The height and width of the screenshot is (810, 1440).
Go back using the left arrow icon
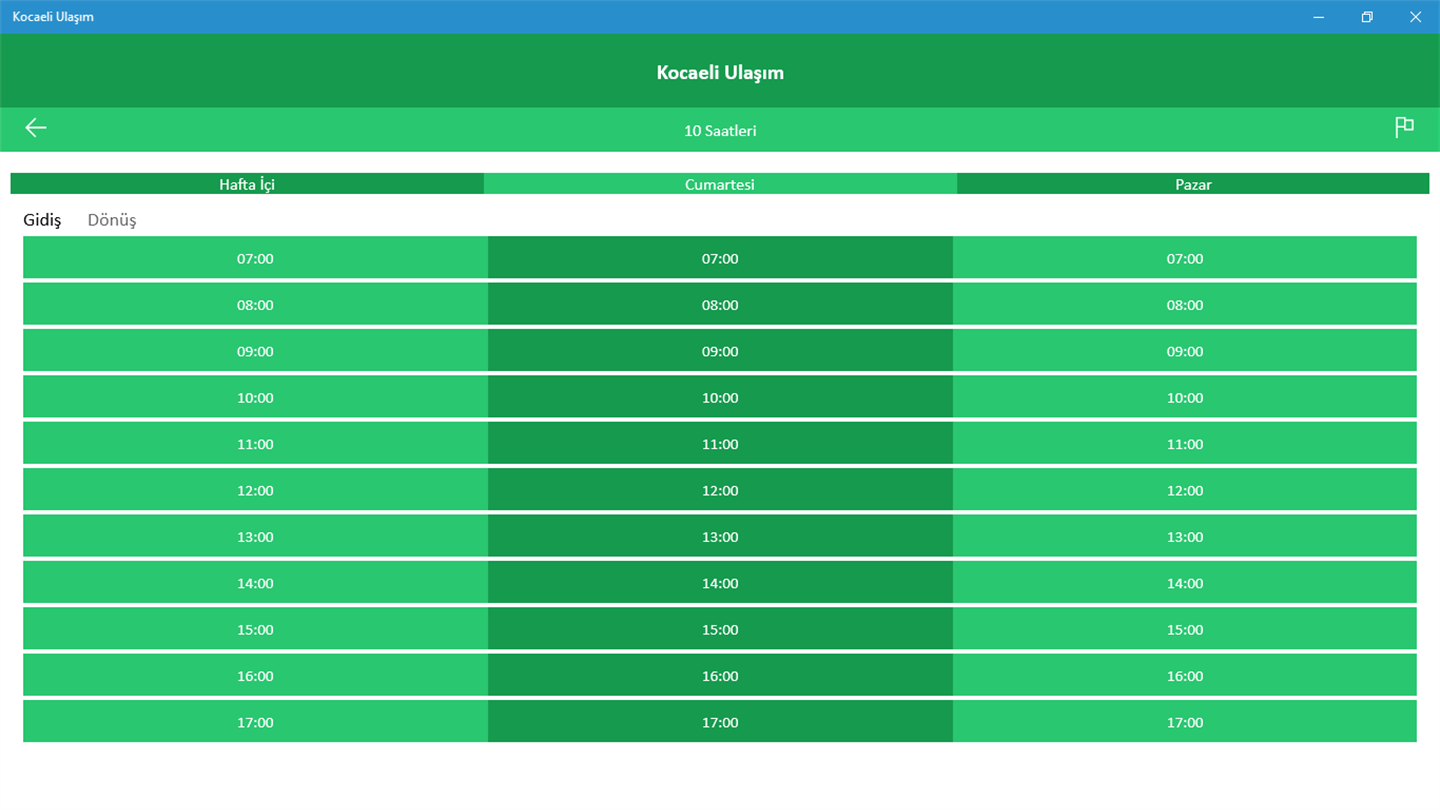point(36,127)
